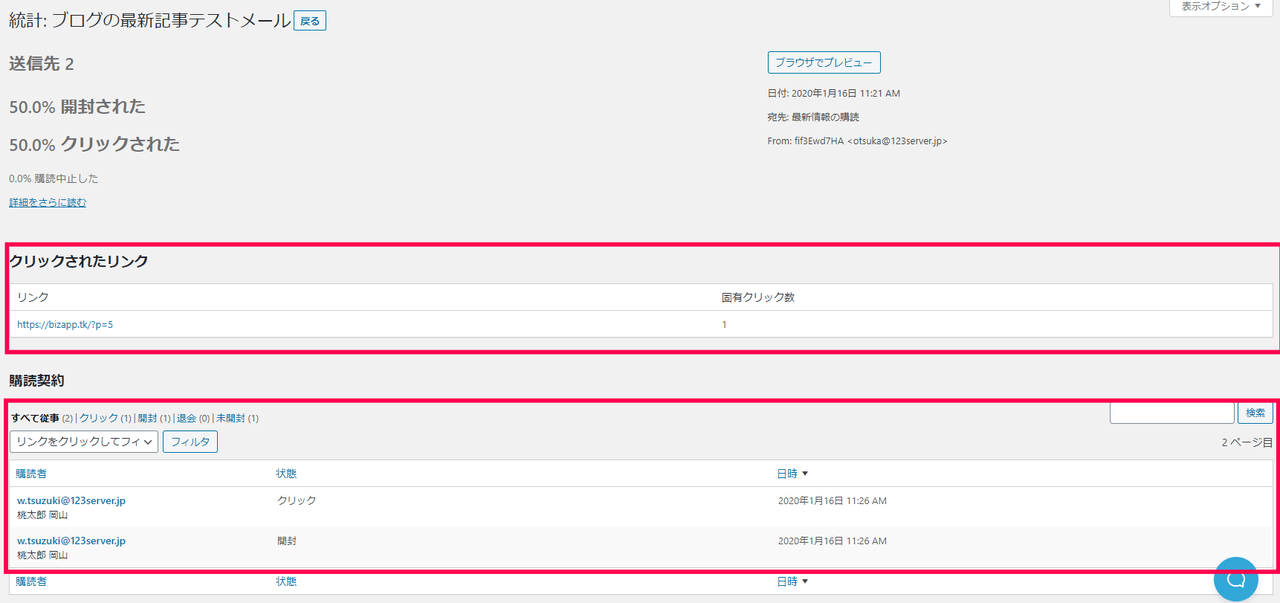The image size is (1280, 603).
Task: Select the クリックされたリンク section heading
Action: [79, 261]
